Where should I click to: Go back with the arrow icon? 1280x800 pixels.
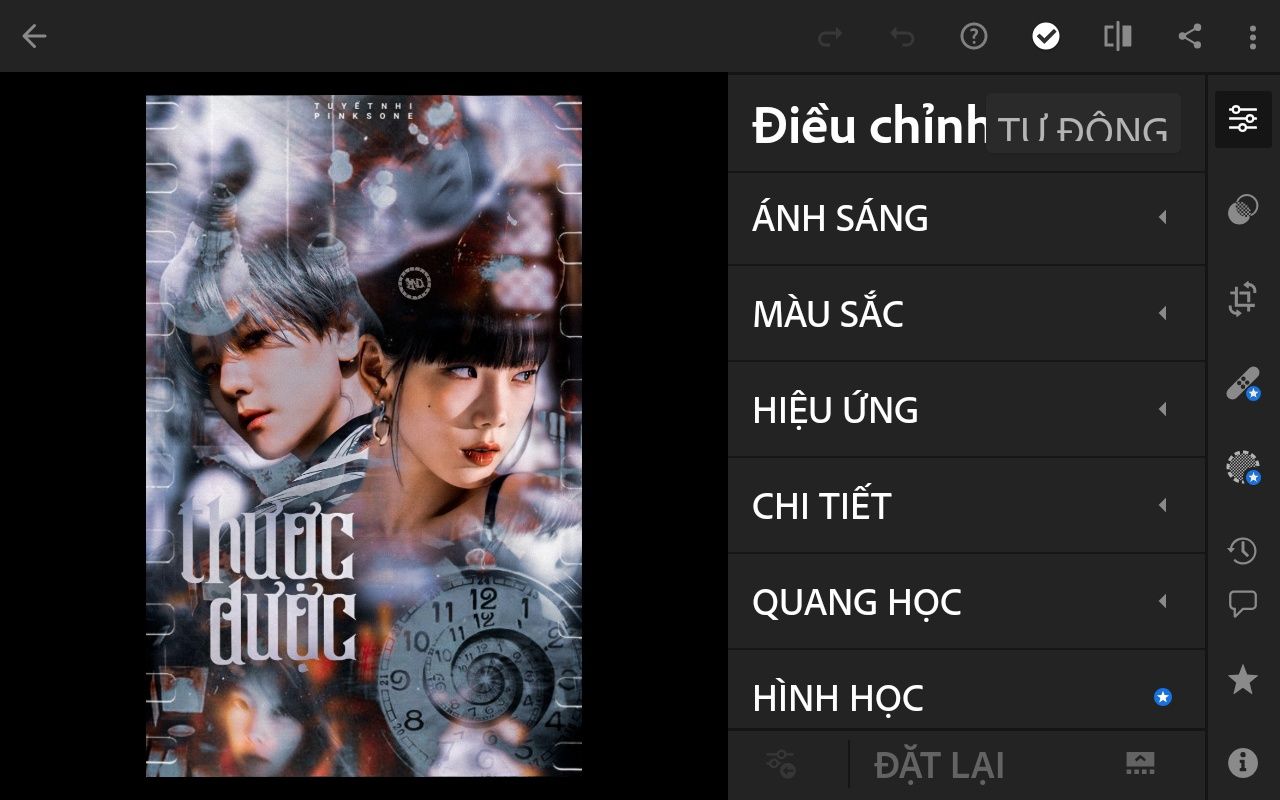34,37
